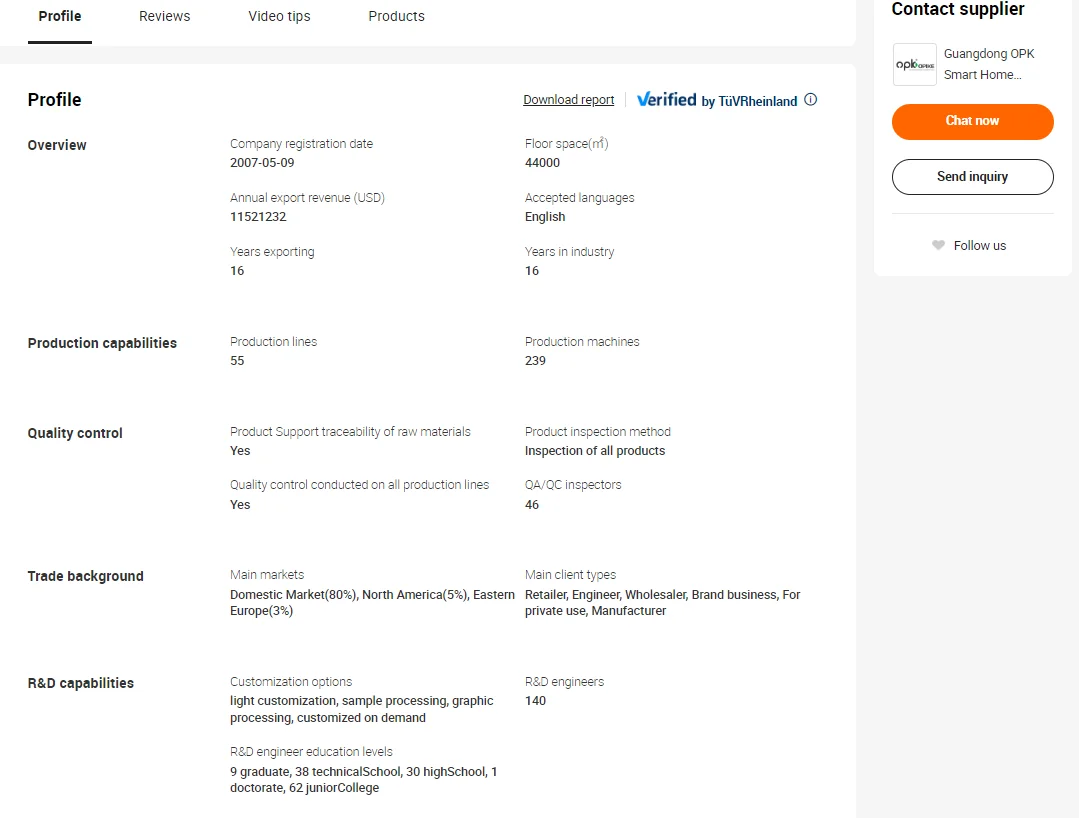Open the Guangdong OPK Smart Home supplier name
1079x818 pixels.
coord(989,64)
